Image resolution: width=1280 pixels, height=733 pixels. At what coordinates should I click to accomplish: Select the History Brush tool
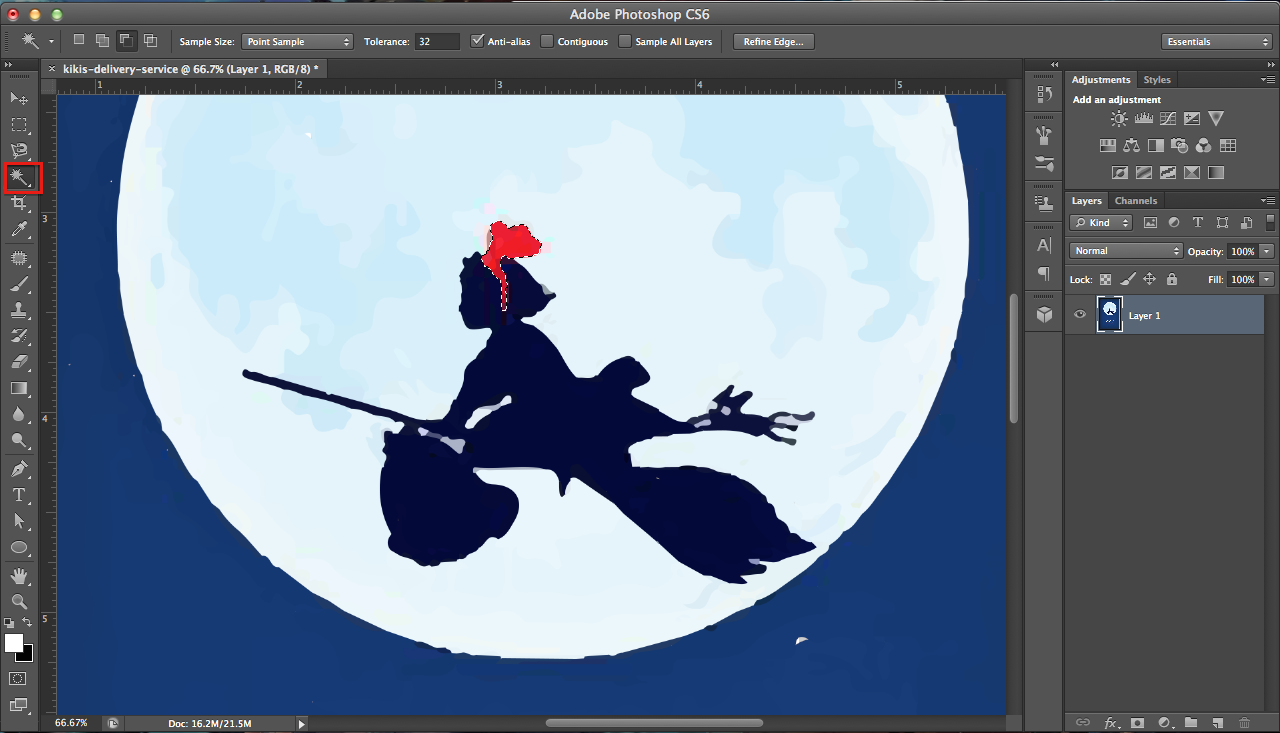tap(19, 337)
